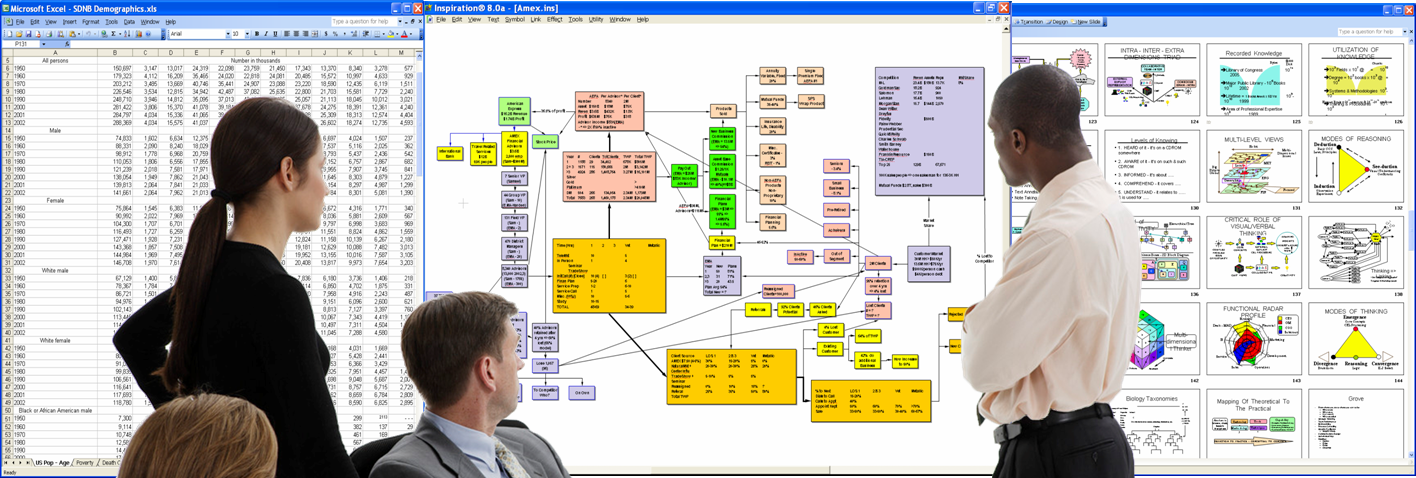This screenshot has width=1416, height=478.
Task: Toggle Italic formatting in Excel
Action: pyautogui.click(x=266, y=33)
